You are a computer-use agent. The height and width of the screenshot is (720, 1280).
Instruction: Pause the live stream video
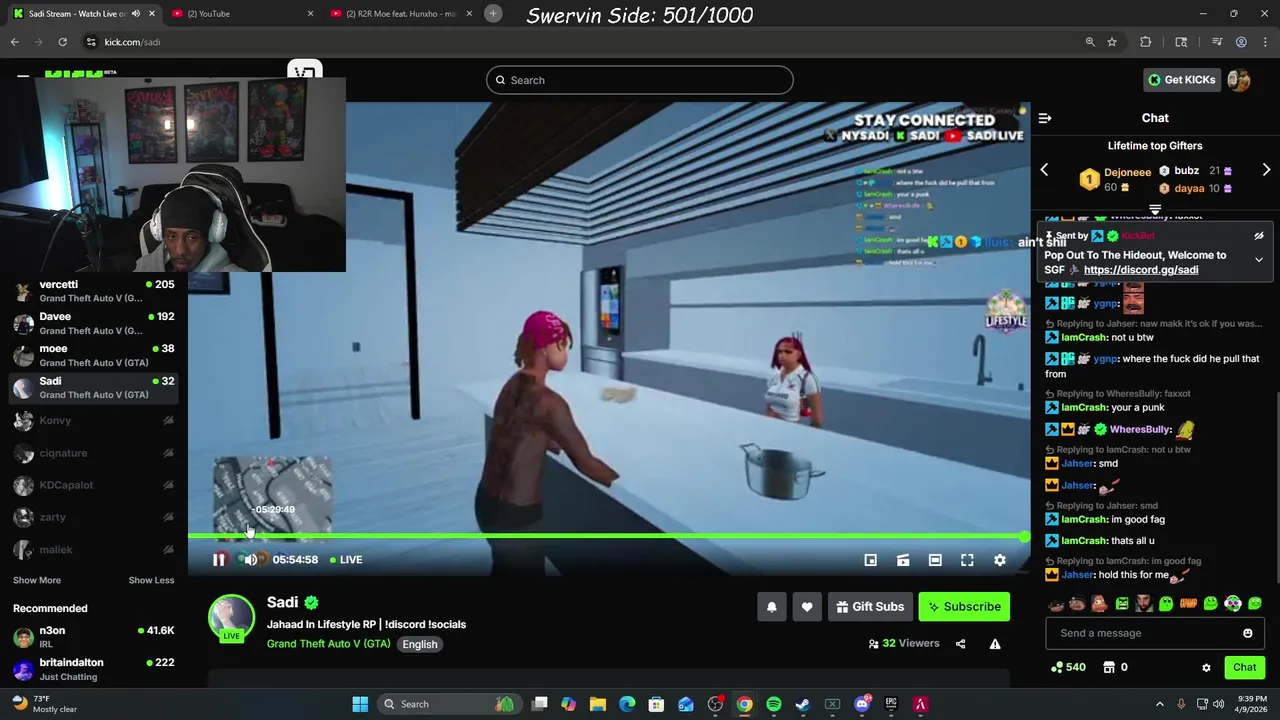point(219,560)
